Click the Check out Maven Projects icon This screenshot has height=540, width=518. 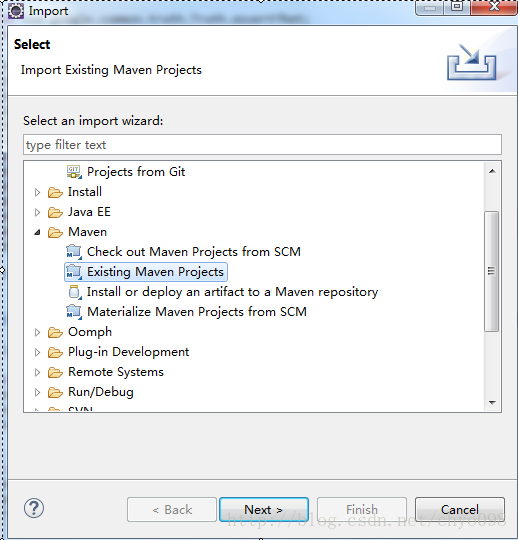(74, 252)
